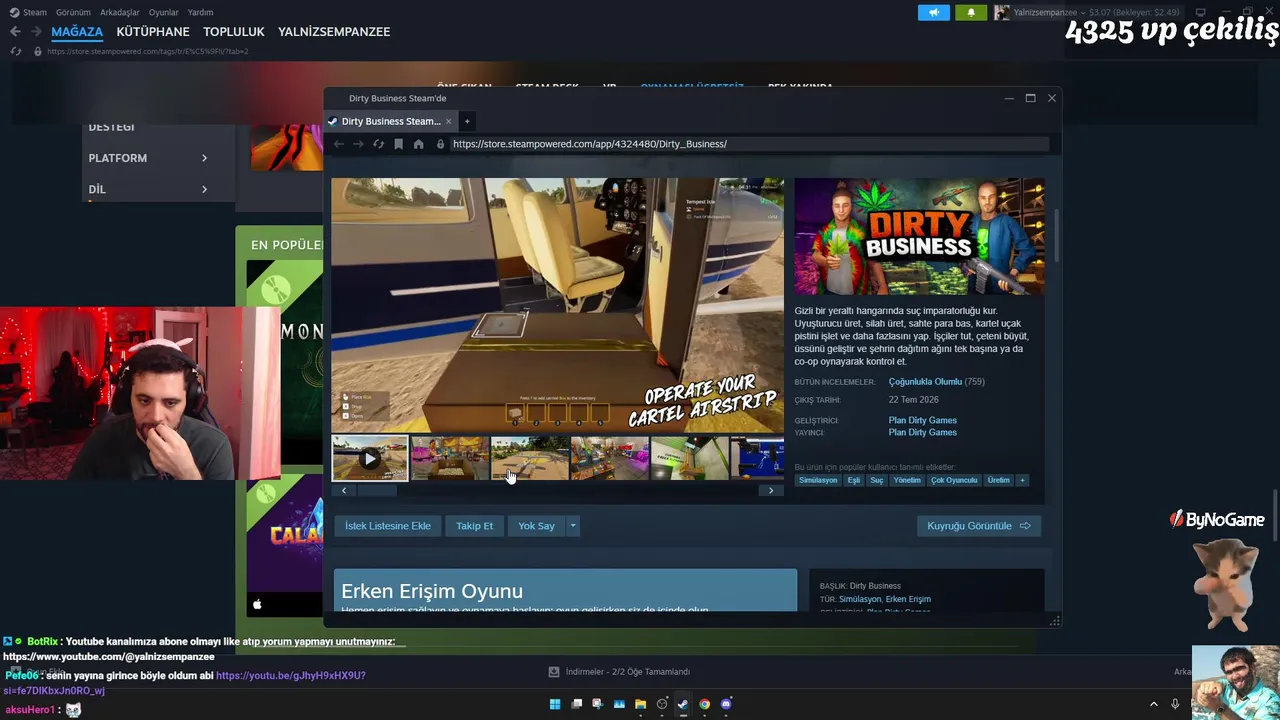Expand the Yok Say dropdown arrow
This screenshot has width=1280, height=720.
pos(573,526)
